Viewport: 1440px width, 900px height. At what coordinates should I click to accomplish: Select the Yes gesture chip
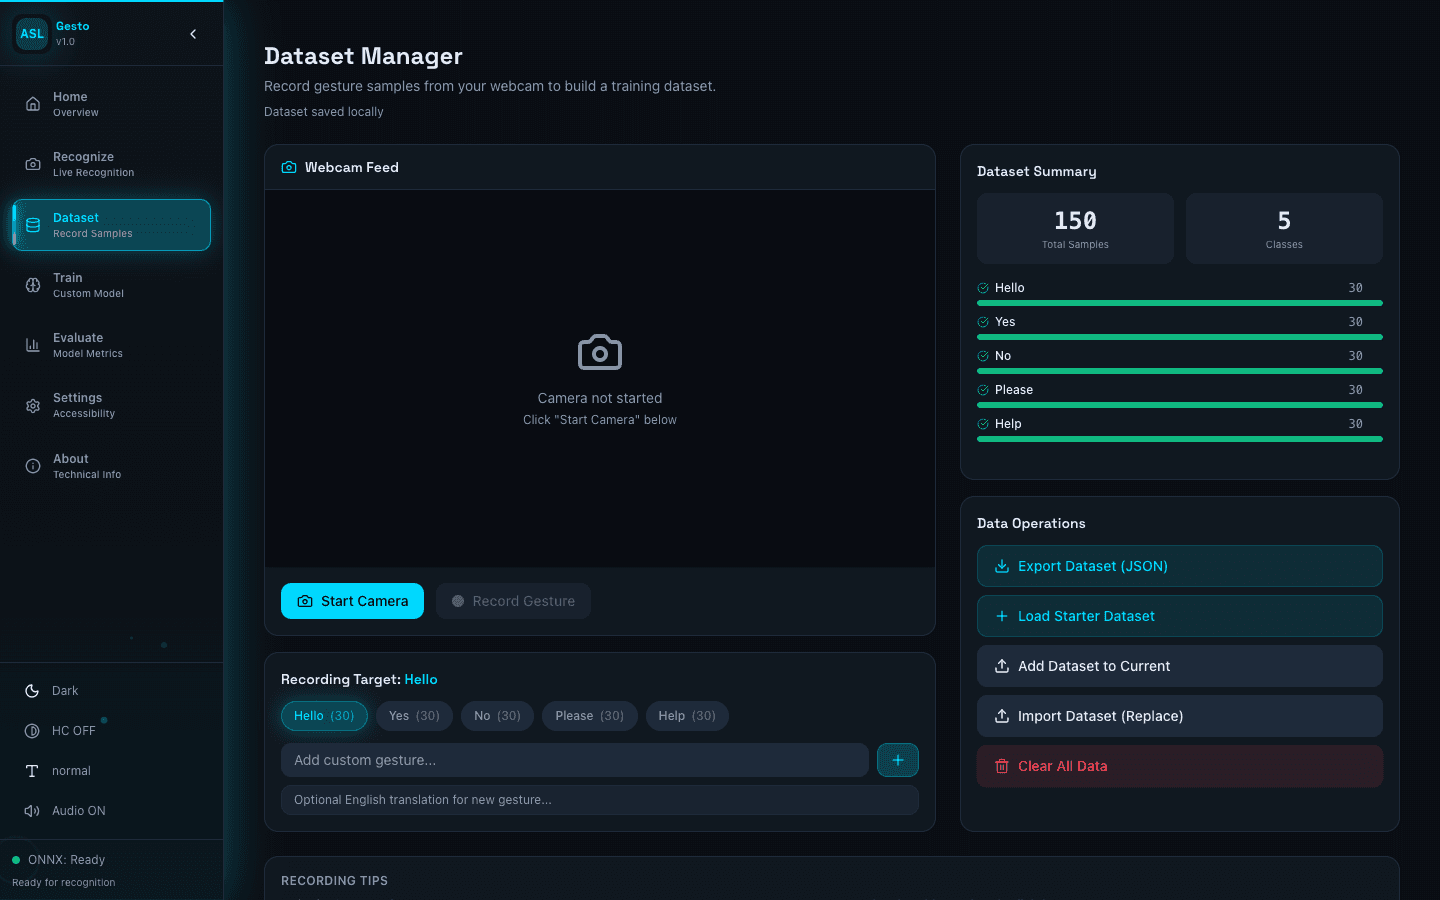414,716
